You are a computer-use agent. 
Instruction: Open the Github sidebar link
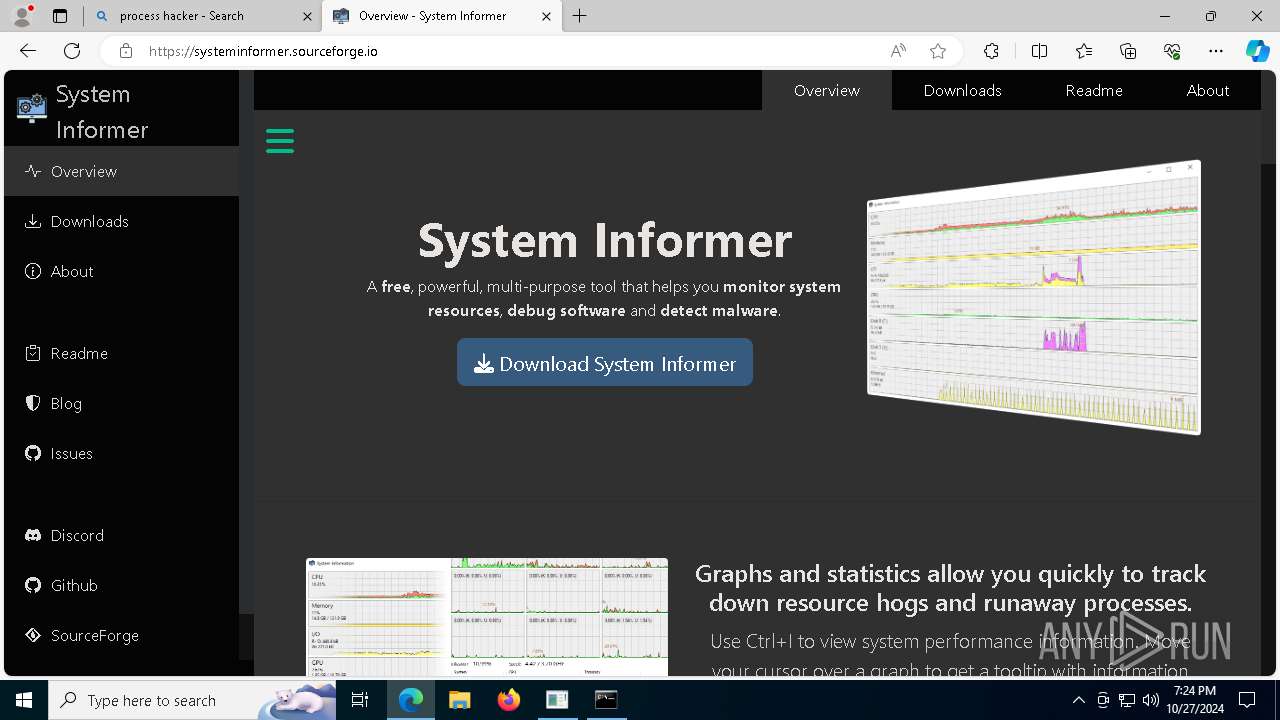pos(121,585)
